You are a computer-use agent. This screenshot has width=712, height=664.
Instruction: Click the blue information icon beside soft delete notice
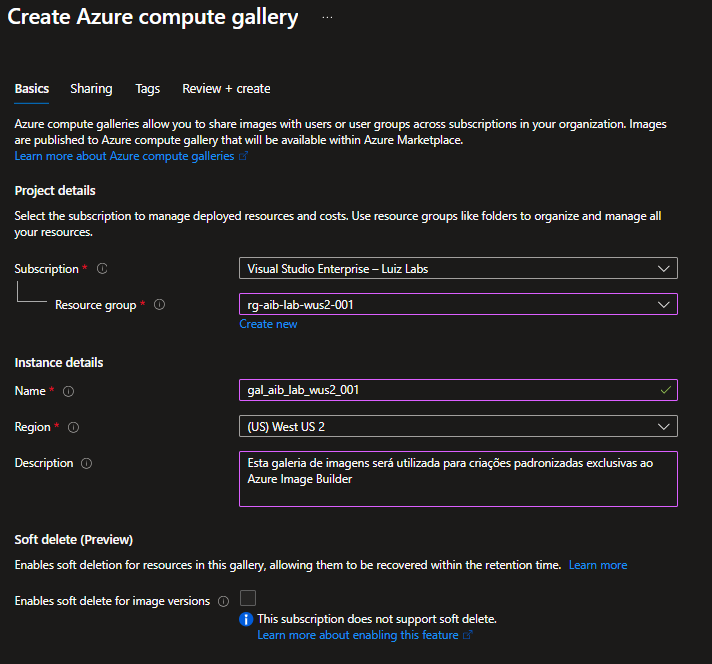246,619
